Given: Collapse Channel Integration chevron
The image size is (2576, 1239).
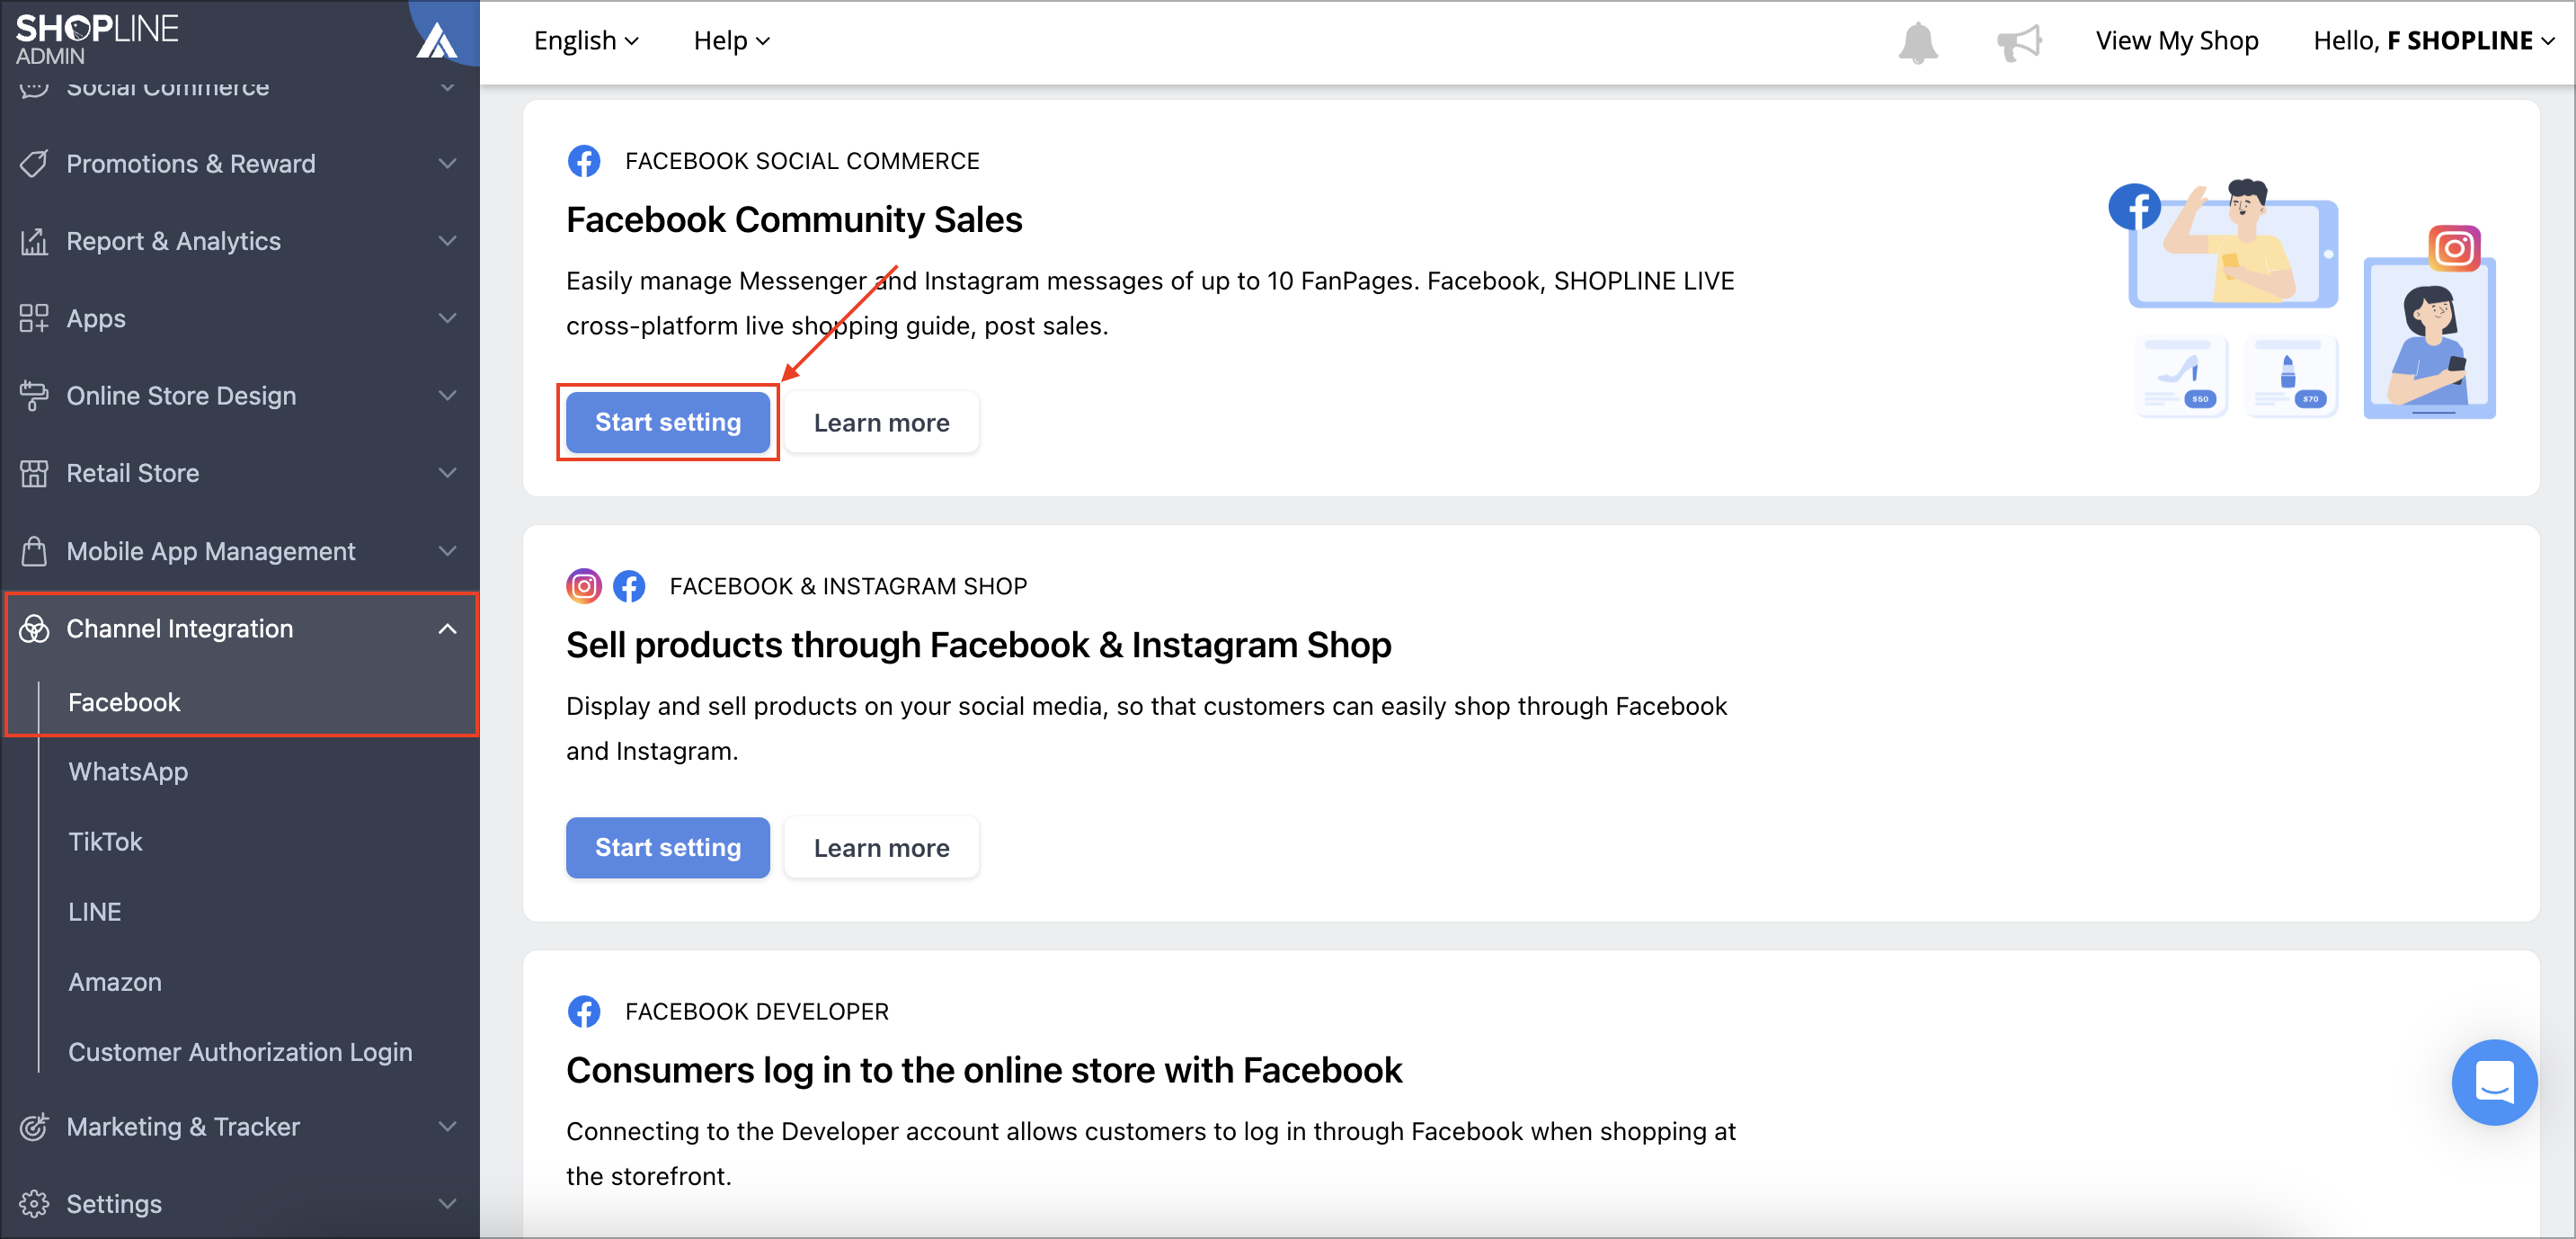Looking at the screenshot, I should coord(448,628).
